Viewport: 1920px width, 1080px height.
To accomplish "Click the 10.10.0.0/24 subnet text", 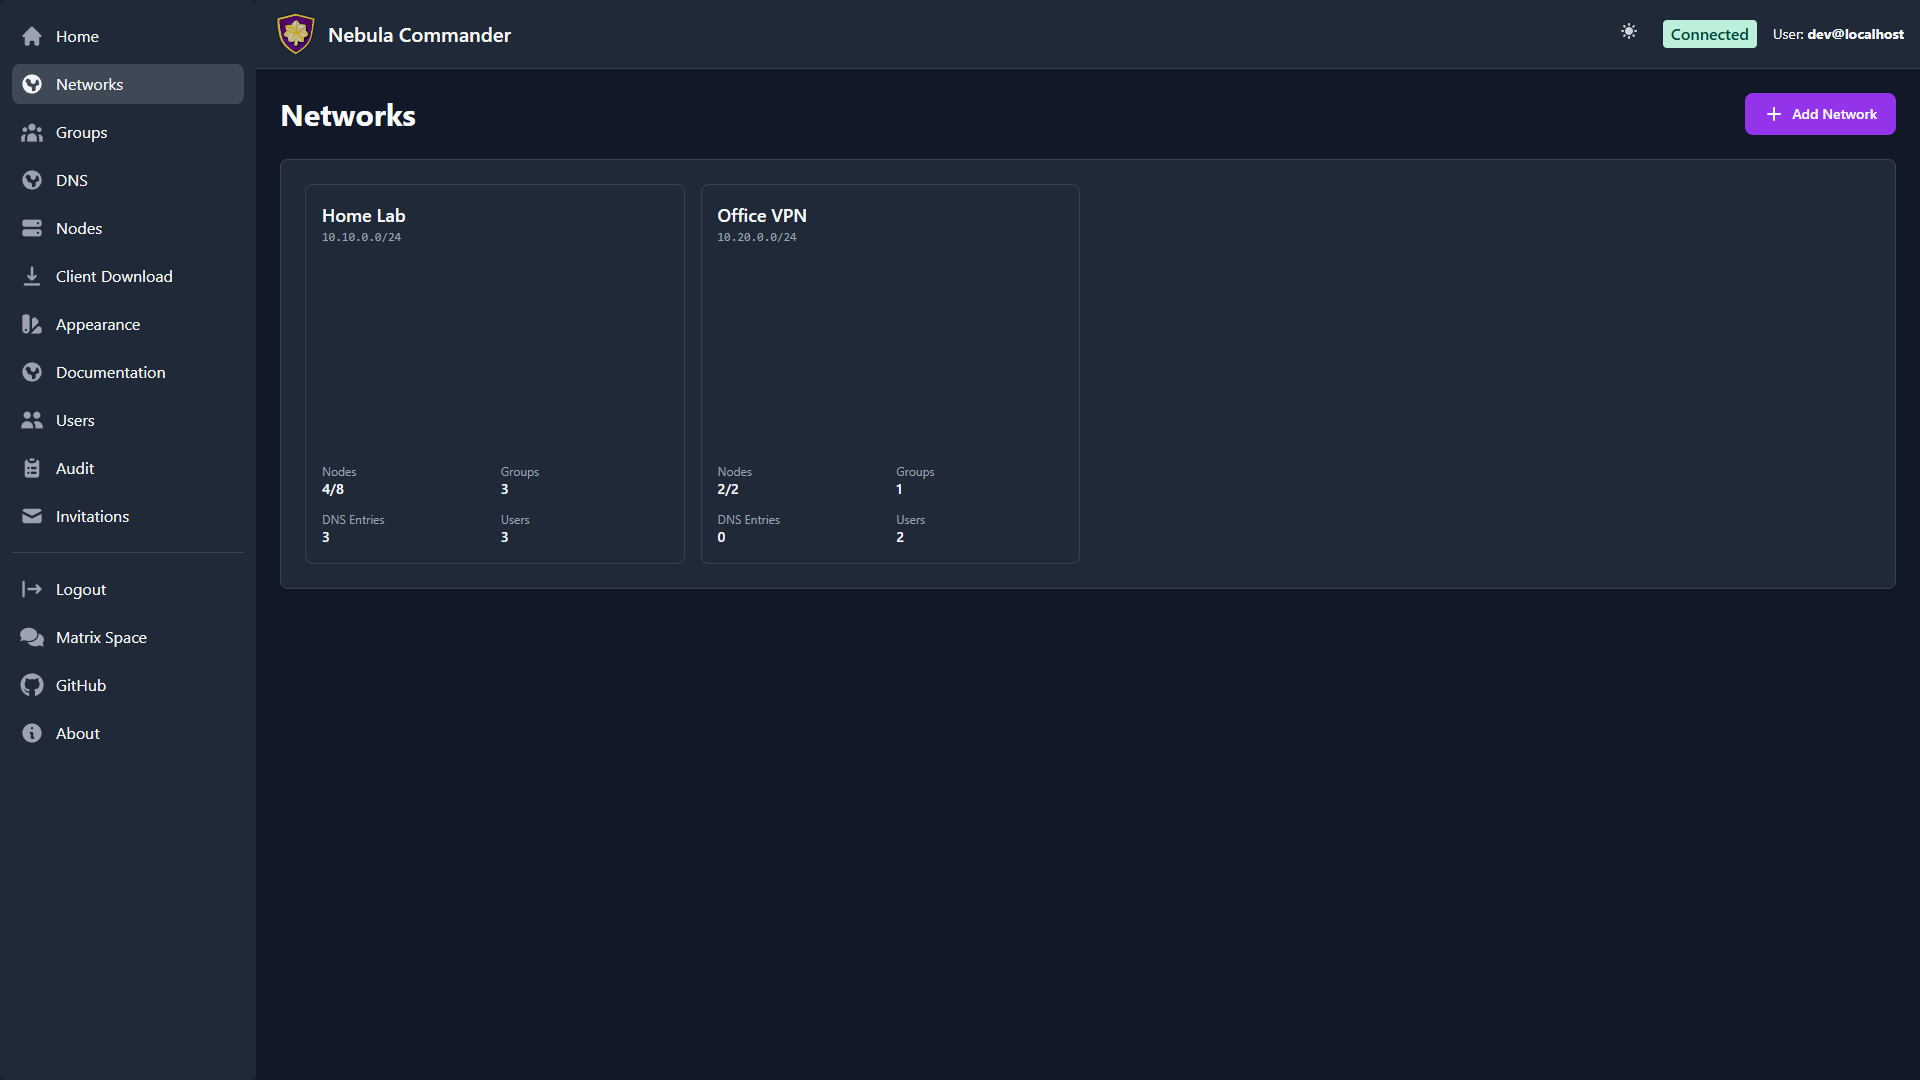I will coord(361,237).
